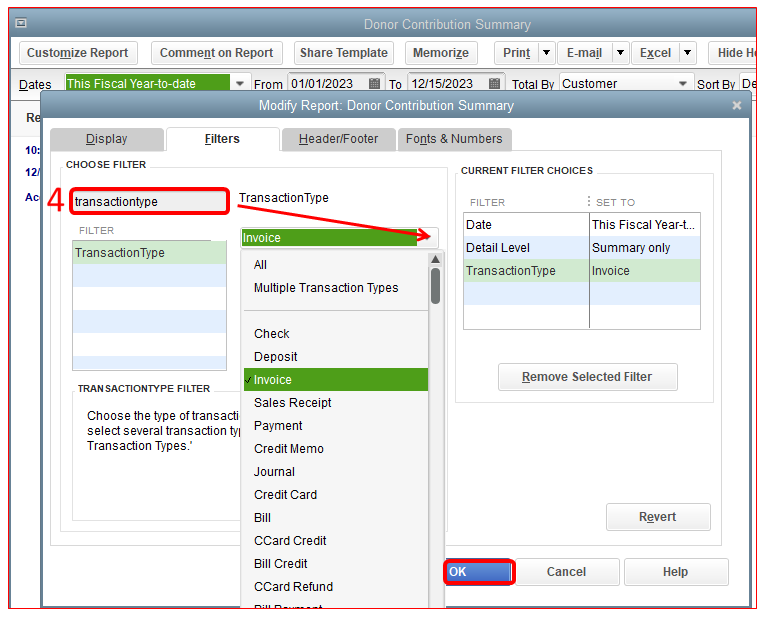Click the transaction type list scrollbar thumb
767x617 pixels.
(435, 286)
